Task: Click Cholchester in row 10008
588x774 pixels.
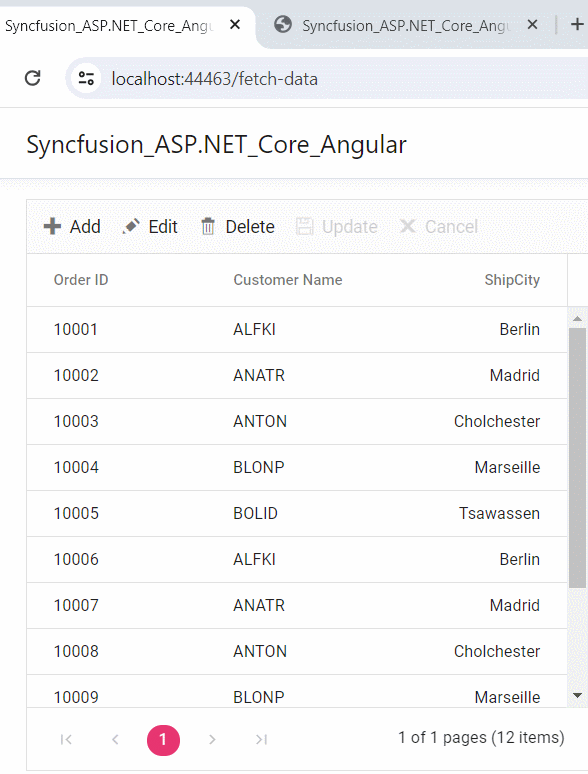Action: (x=497, y=651)
